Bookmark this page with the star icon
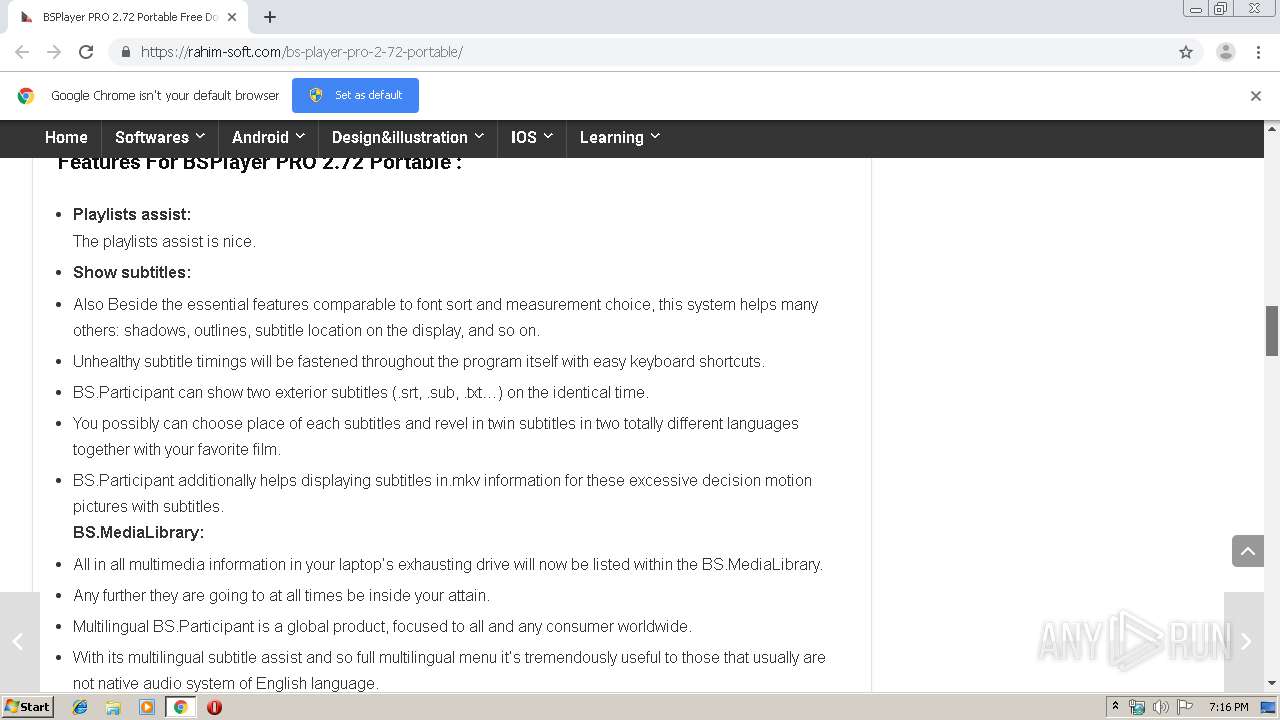The height and width of the screenshot is (720, 1280). (1186, 52)
